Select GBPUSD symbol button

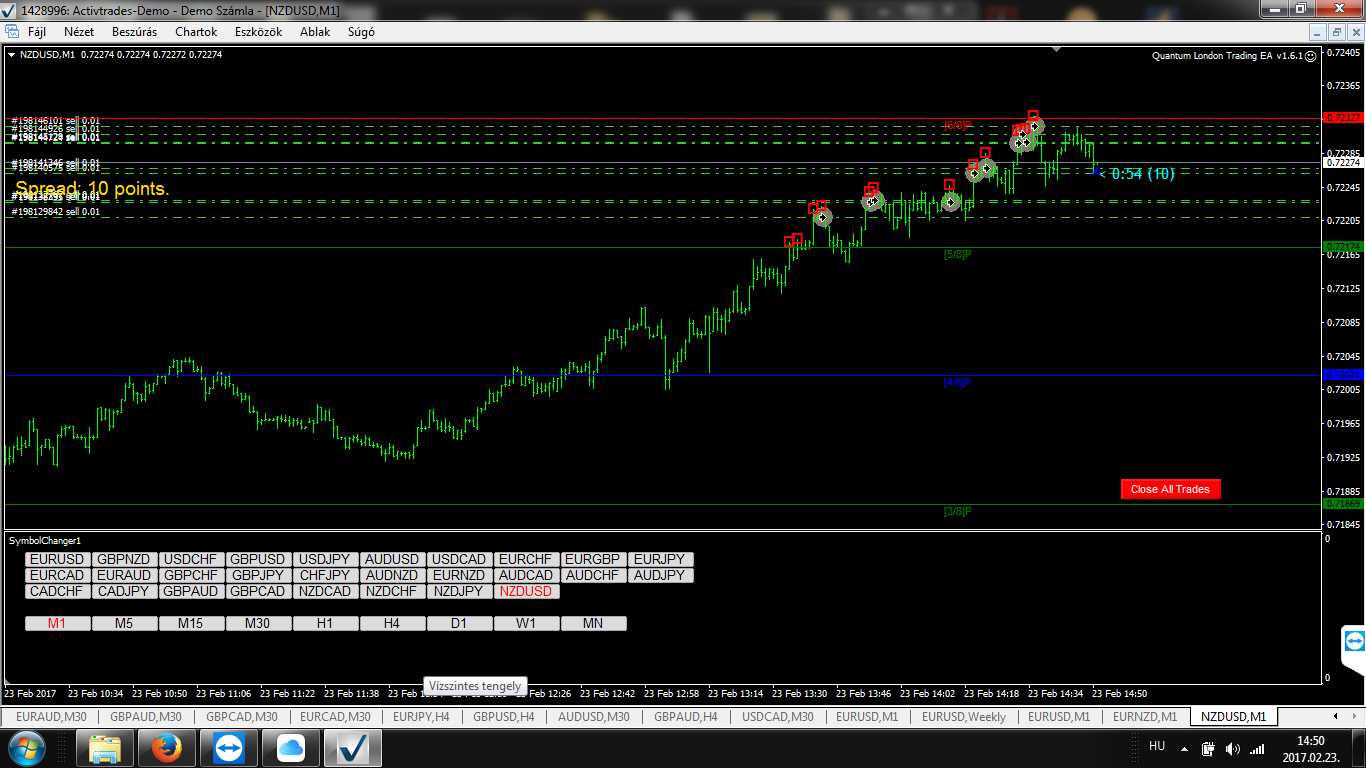click(259, 560)
